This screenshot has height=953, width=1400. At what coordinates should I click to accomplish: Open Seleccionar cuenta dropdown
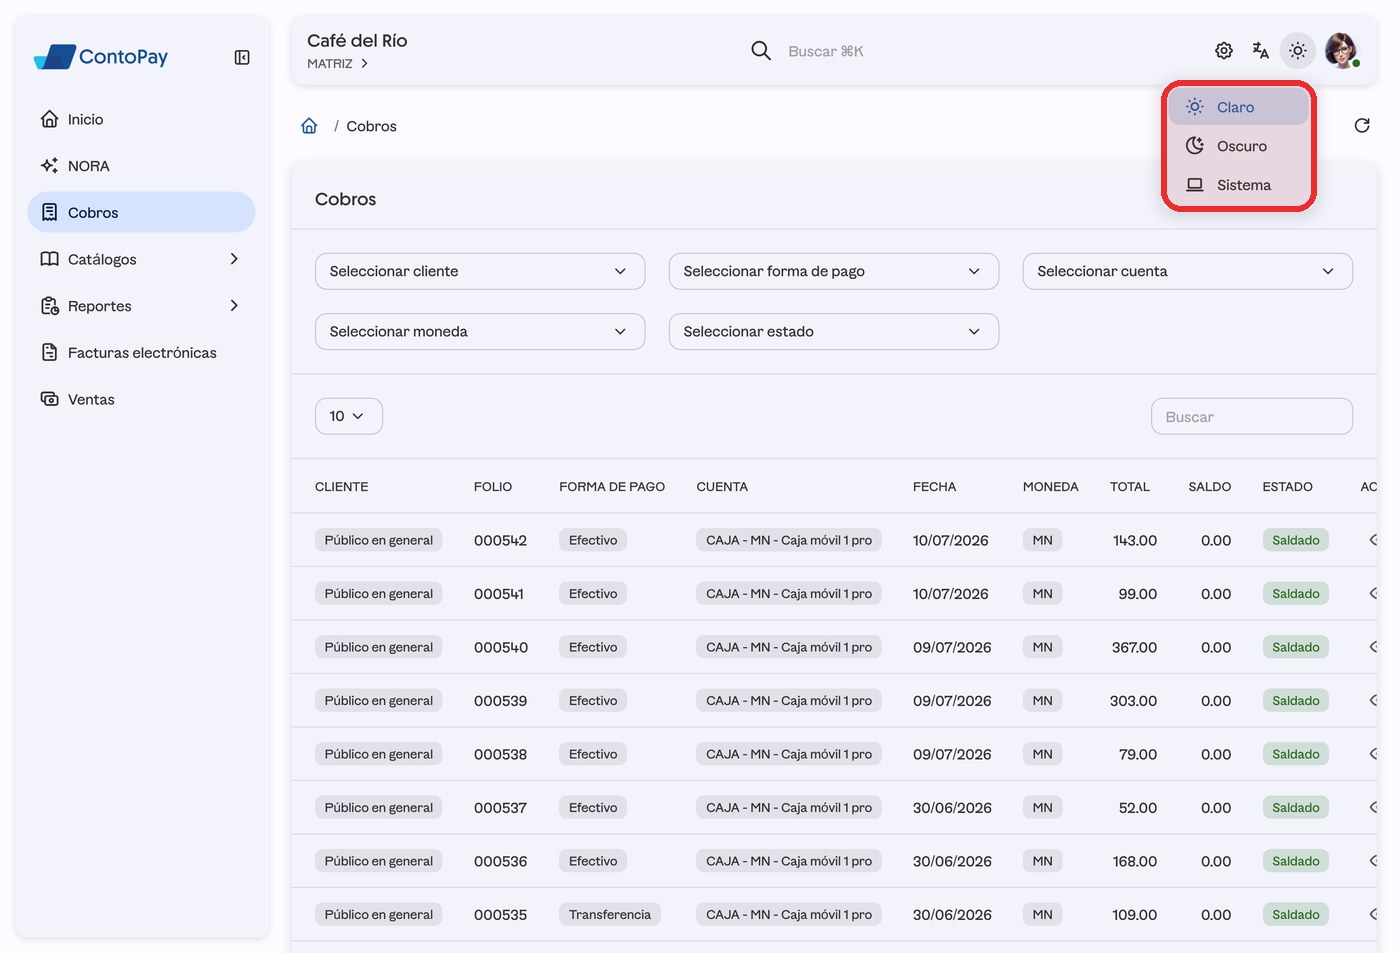click(x=1188, y=271)
